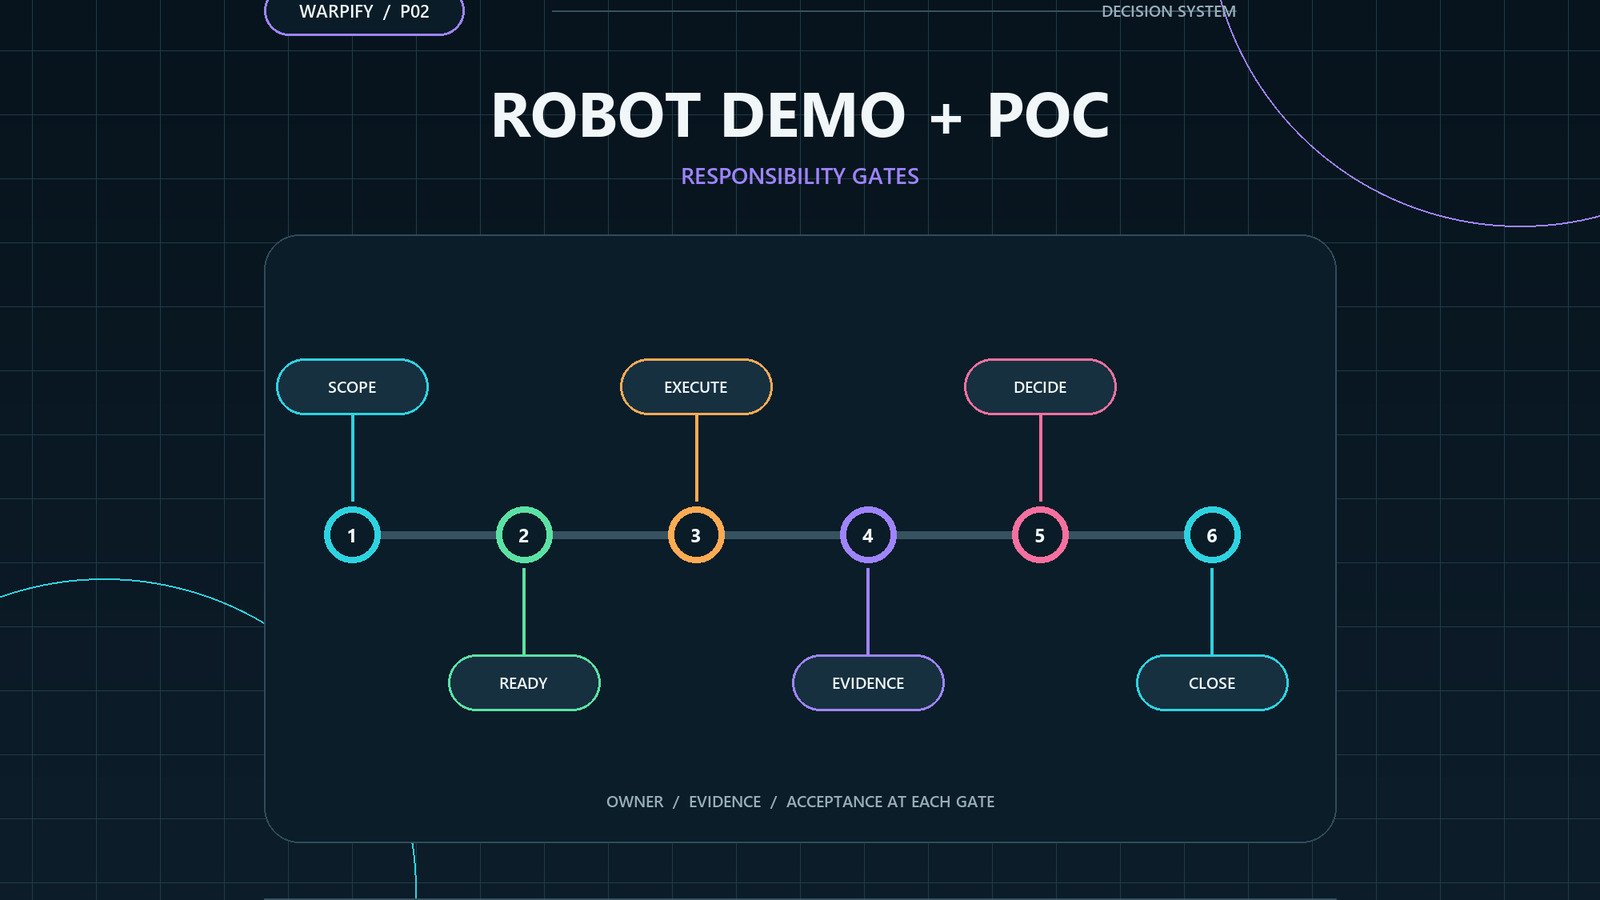Click the ROBOT DEMO + POC title
This screenshot has width=1600, height=900.
pos(800,115)
